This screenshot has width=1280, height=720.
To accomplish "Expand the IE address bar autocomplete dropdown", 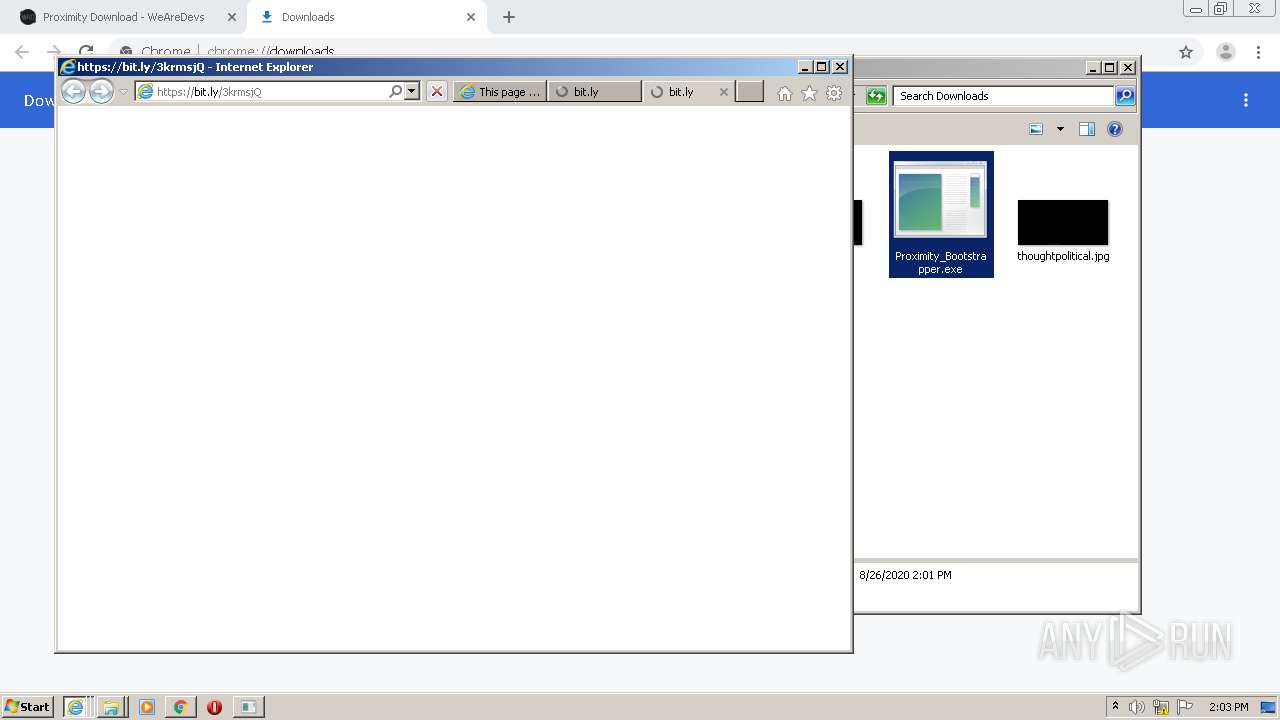I will [x=411, y=92].
